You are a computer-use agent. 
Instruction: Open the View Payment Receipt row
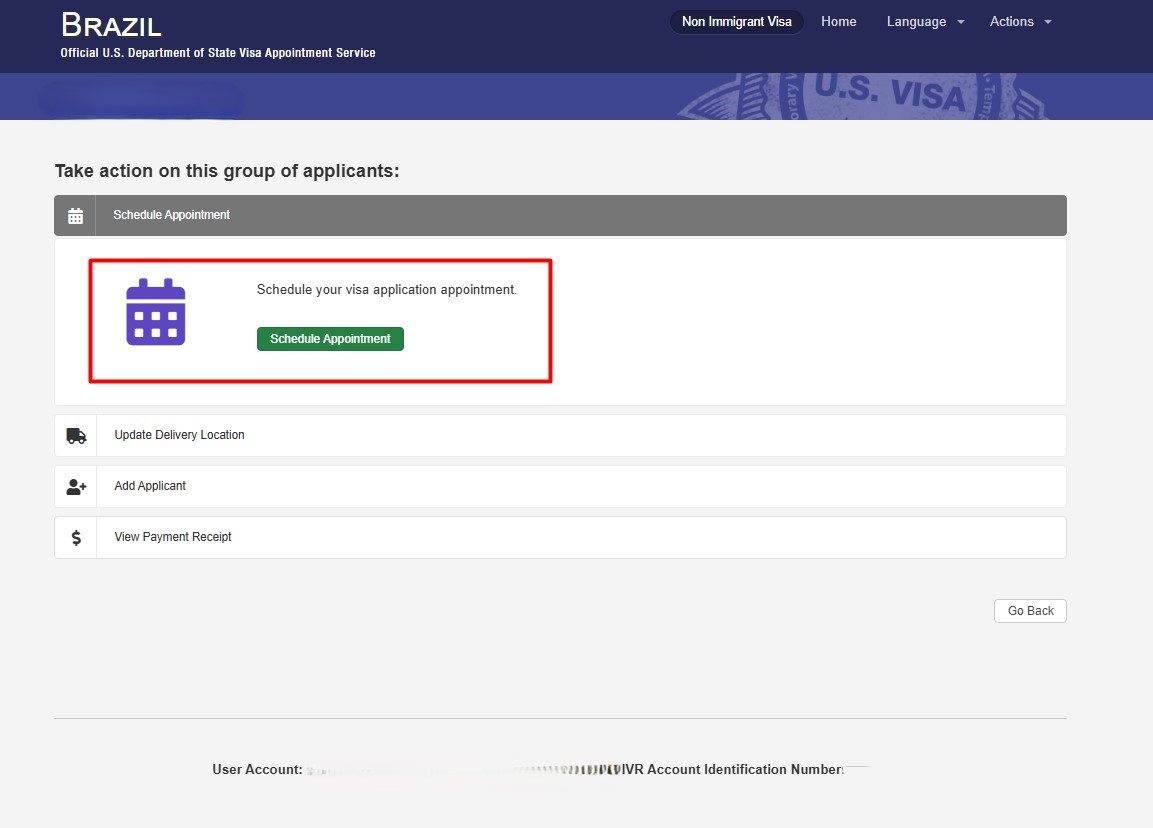click(560, 537)
